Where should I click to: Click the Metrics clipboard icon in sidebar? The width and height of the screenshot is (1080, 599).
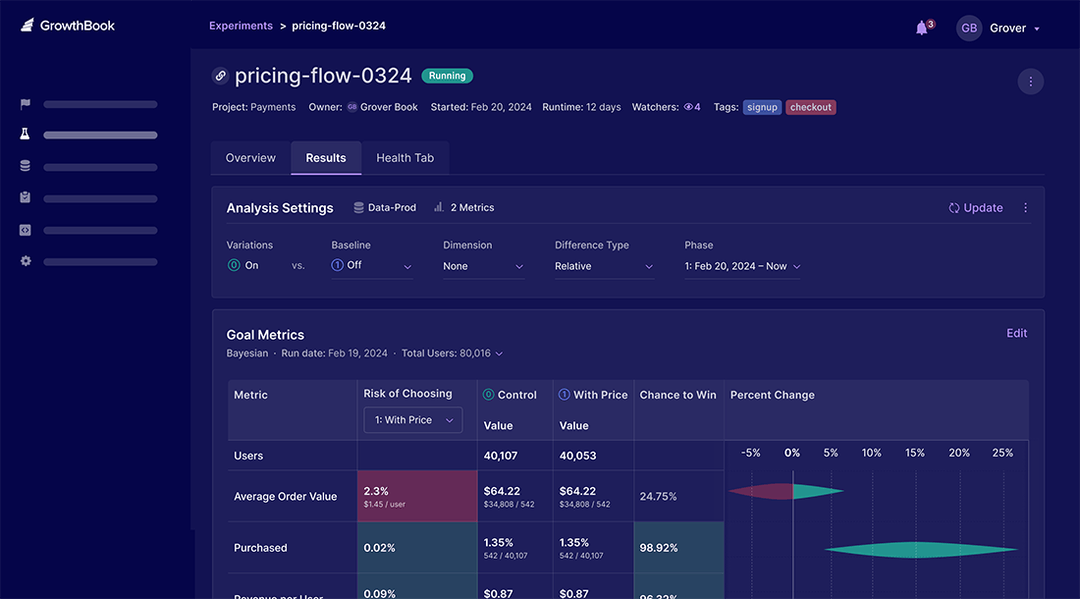pos(24,197)
